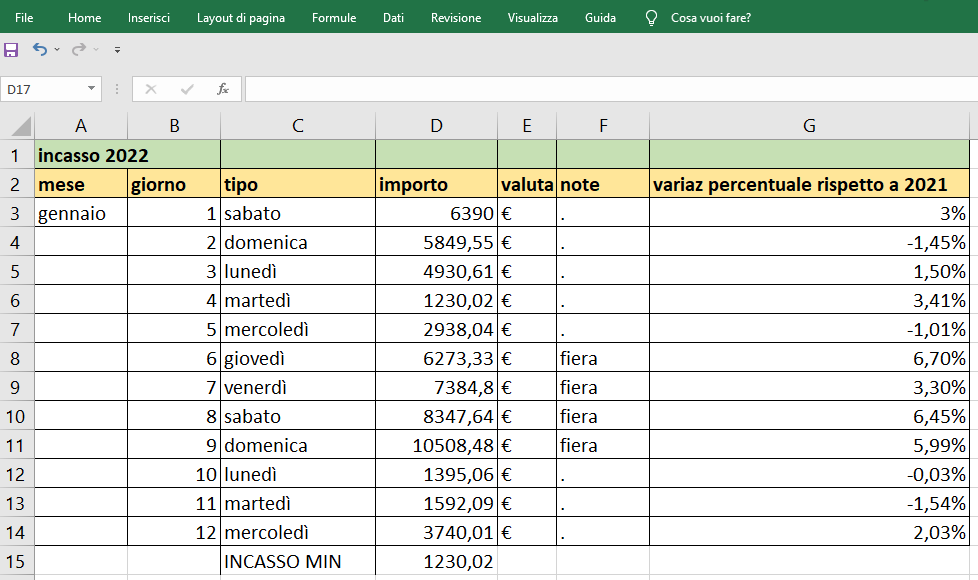Click the importo cell 8347,64
Image resolution: width=978 pixels, height=580 pixels.
pyautogui.click(x=437, y=416)
